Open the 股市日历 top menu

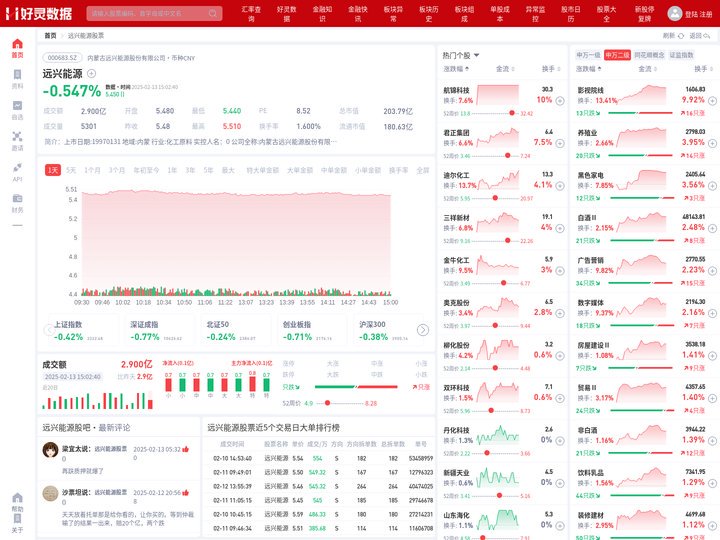click(571, 14)
